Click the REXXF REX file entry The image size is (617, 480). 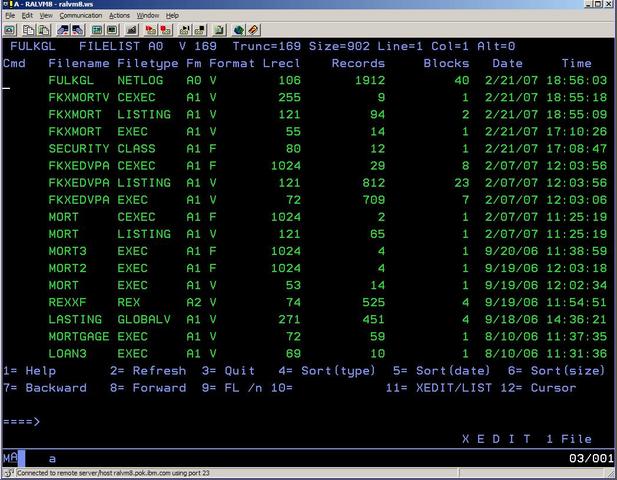[308, 302]
